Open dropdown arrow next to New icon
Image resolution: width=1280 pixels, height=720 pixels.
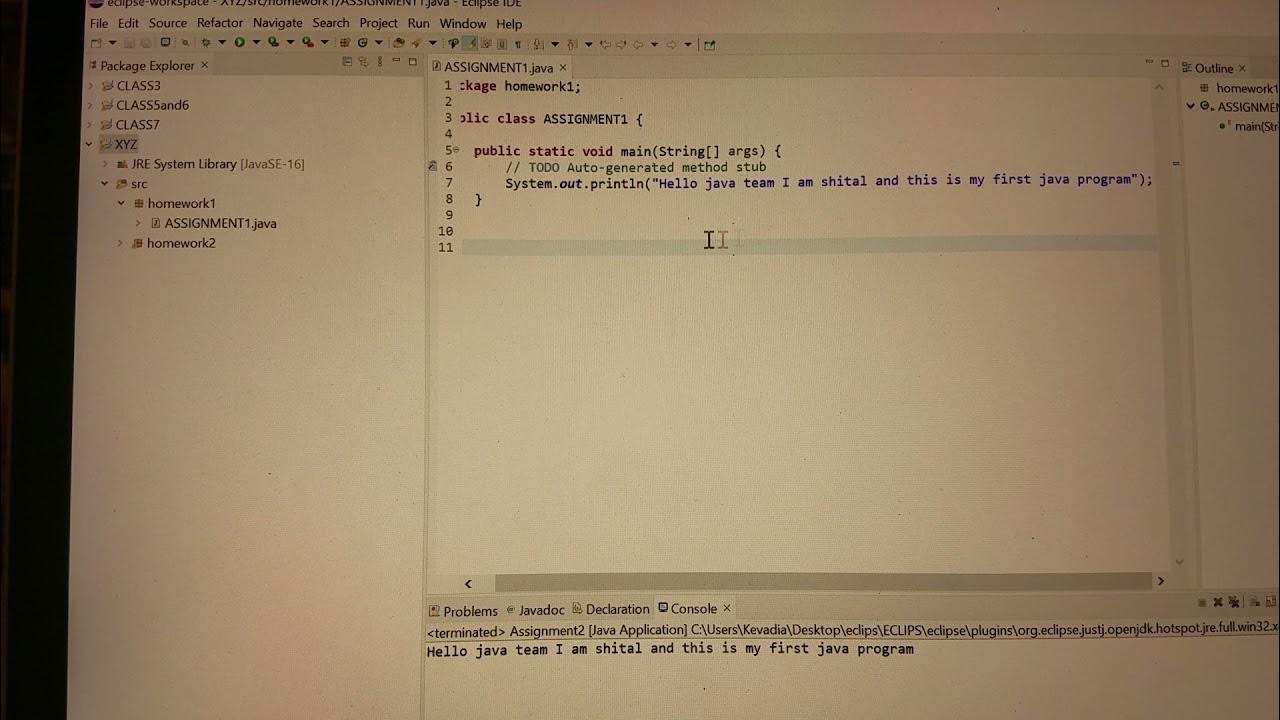pyautogui.click(x=112, y=43)
